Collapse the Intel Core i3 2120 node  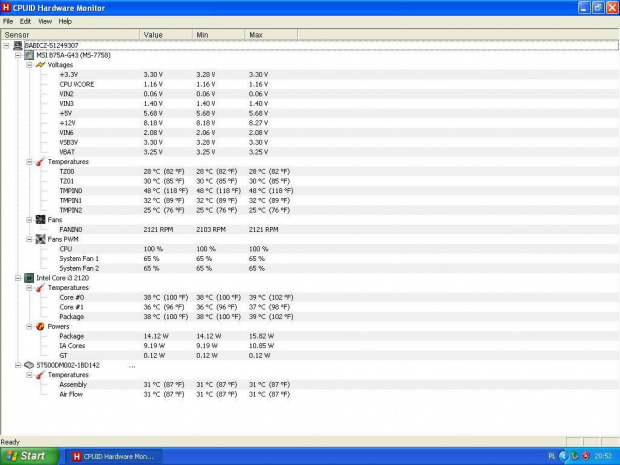tap(18, 278)
